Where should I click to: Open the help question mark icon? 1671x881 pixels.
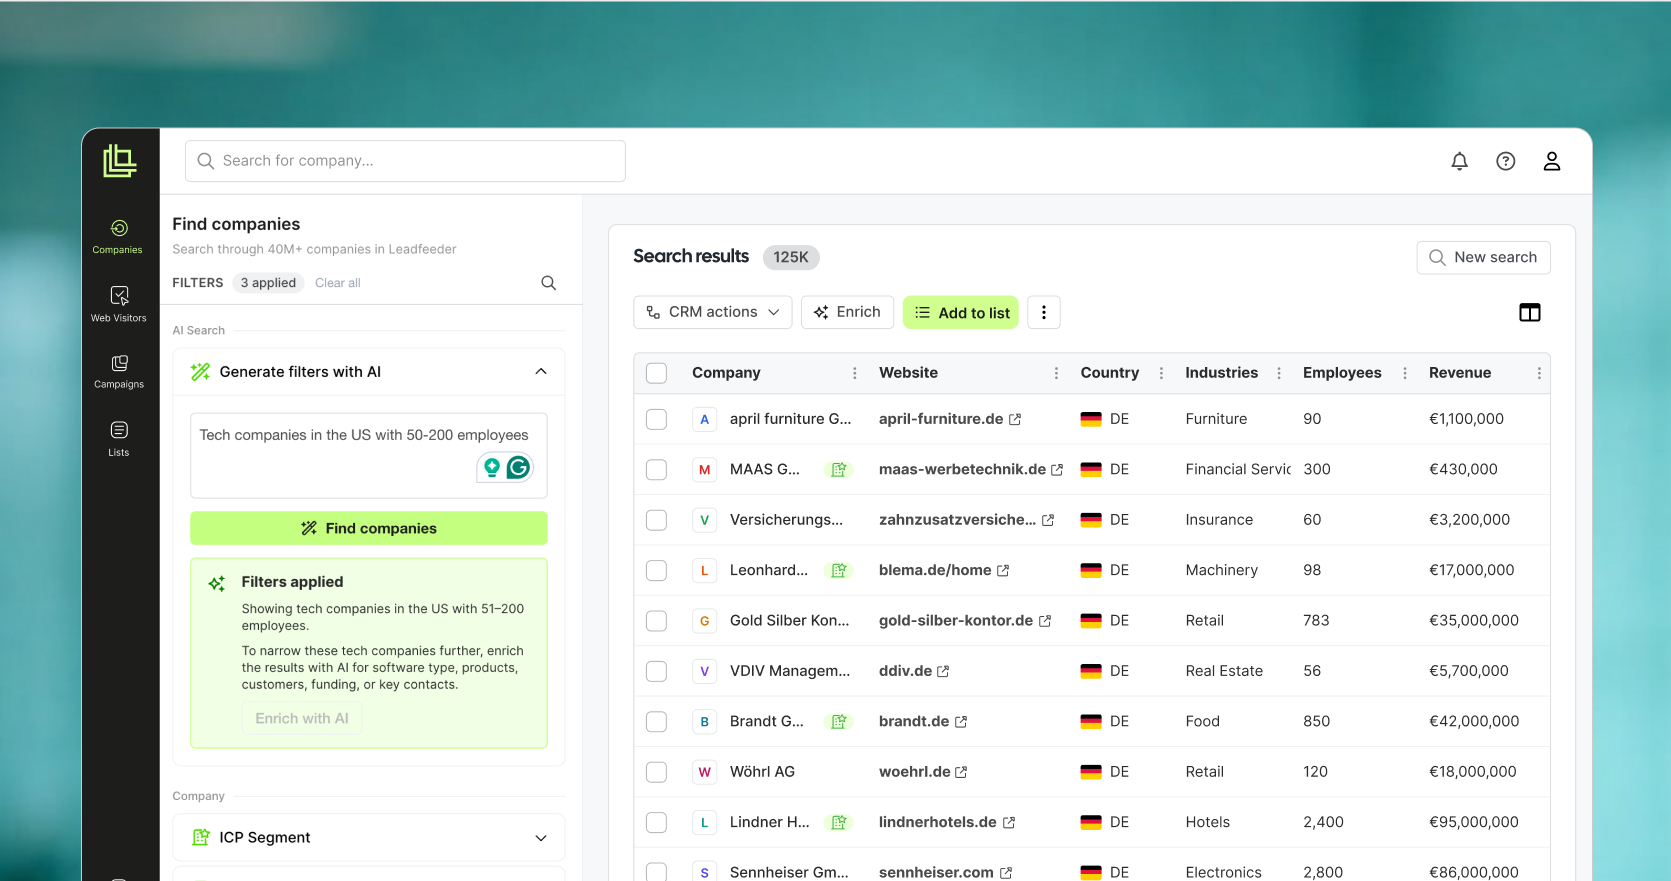pyautogui.click(x=1506, y=161)
